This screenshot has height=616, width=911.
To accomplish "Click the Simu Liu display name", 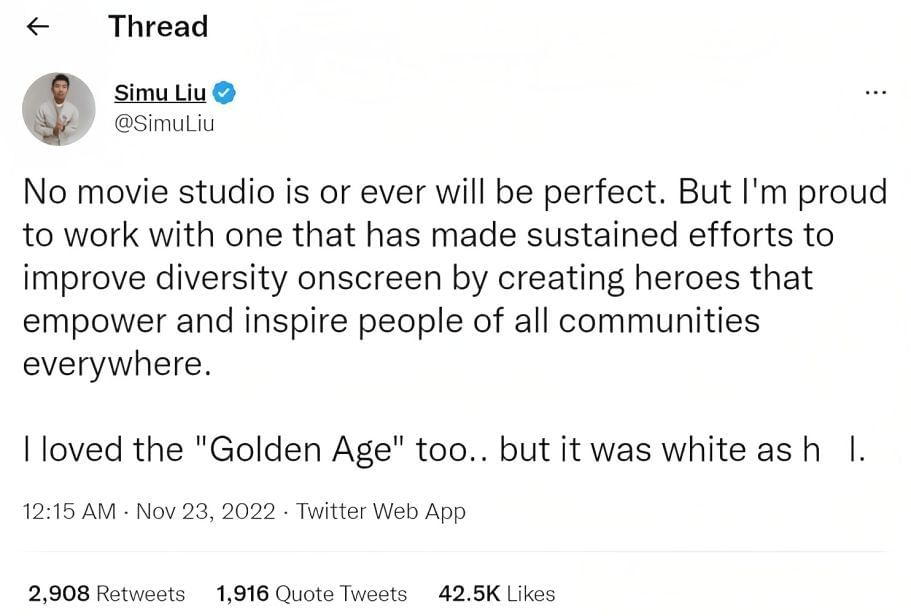I will pos(160,92).
